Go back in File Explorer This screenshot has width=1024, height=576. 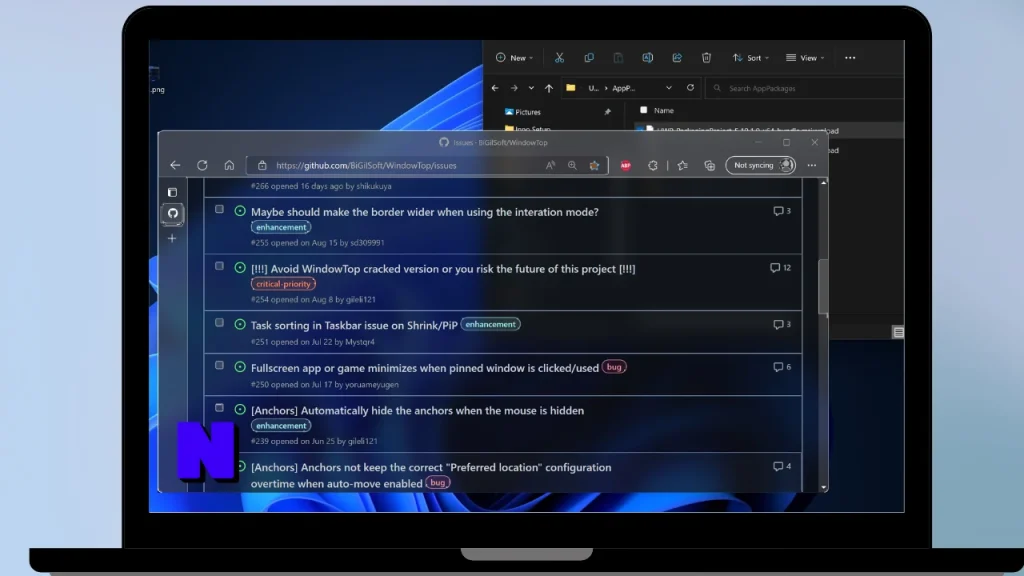495,88
